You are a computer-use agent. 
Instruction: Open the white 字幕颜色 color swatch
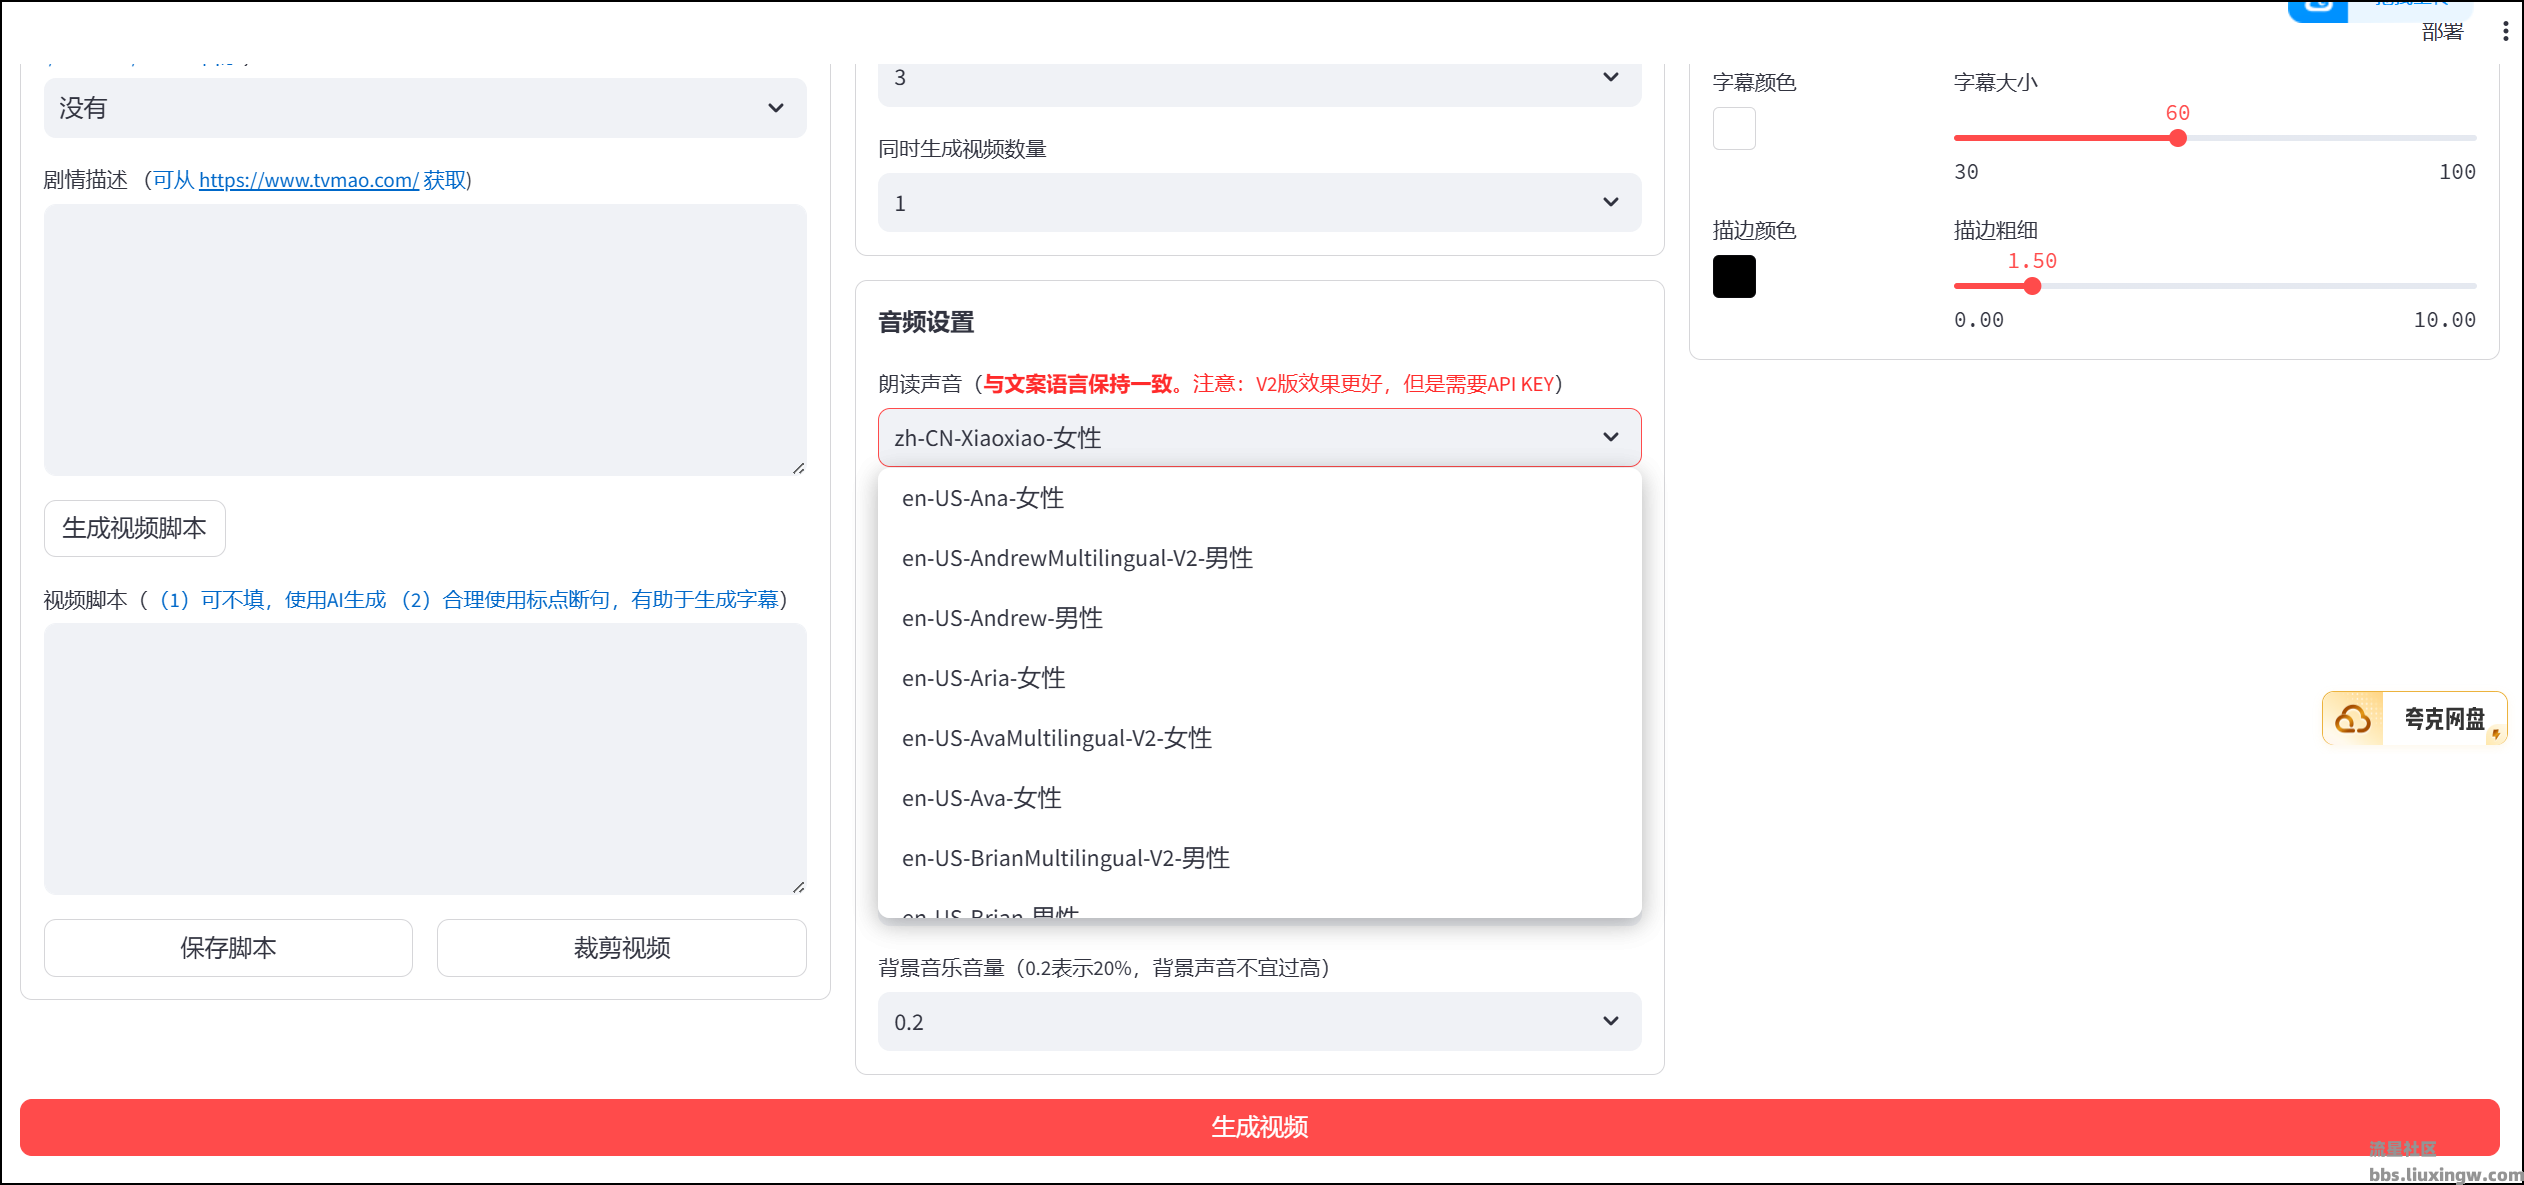(1734, 129)
